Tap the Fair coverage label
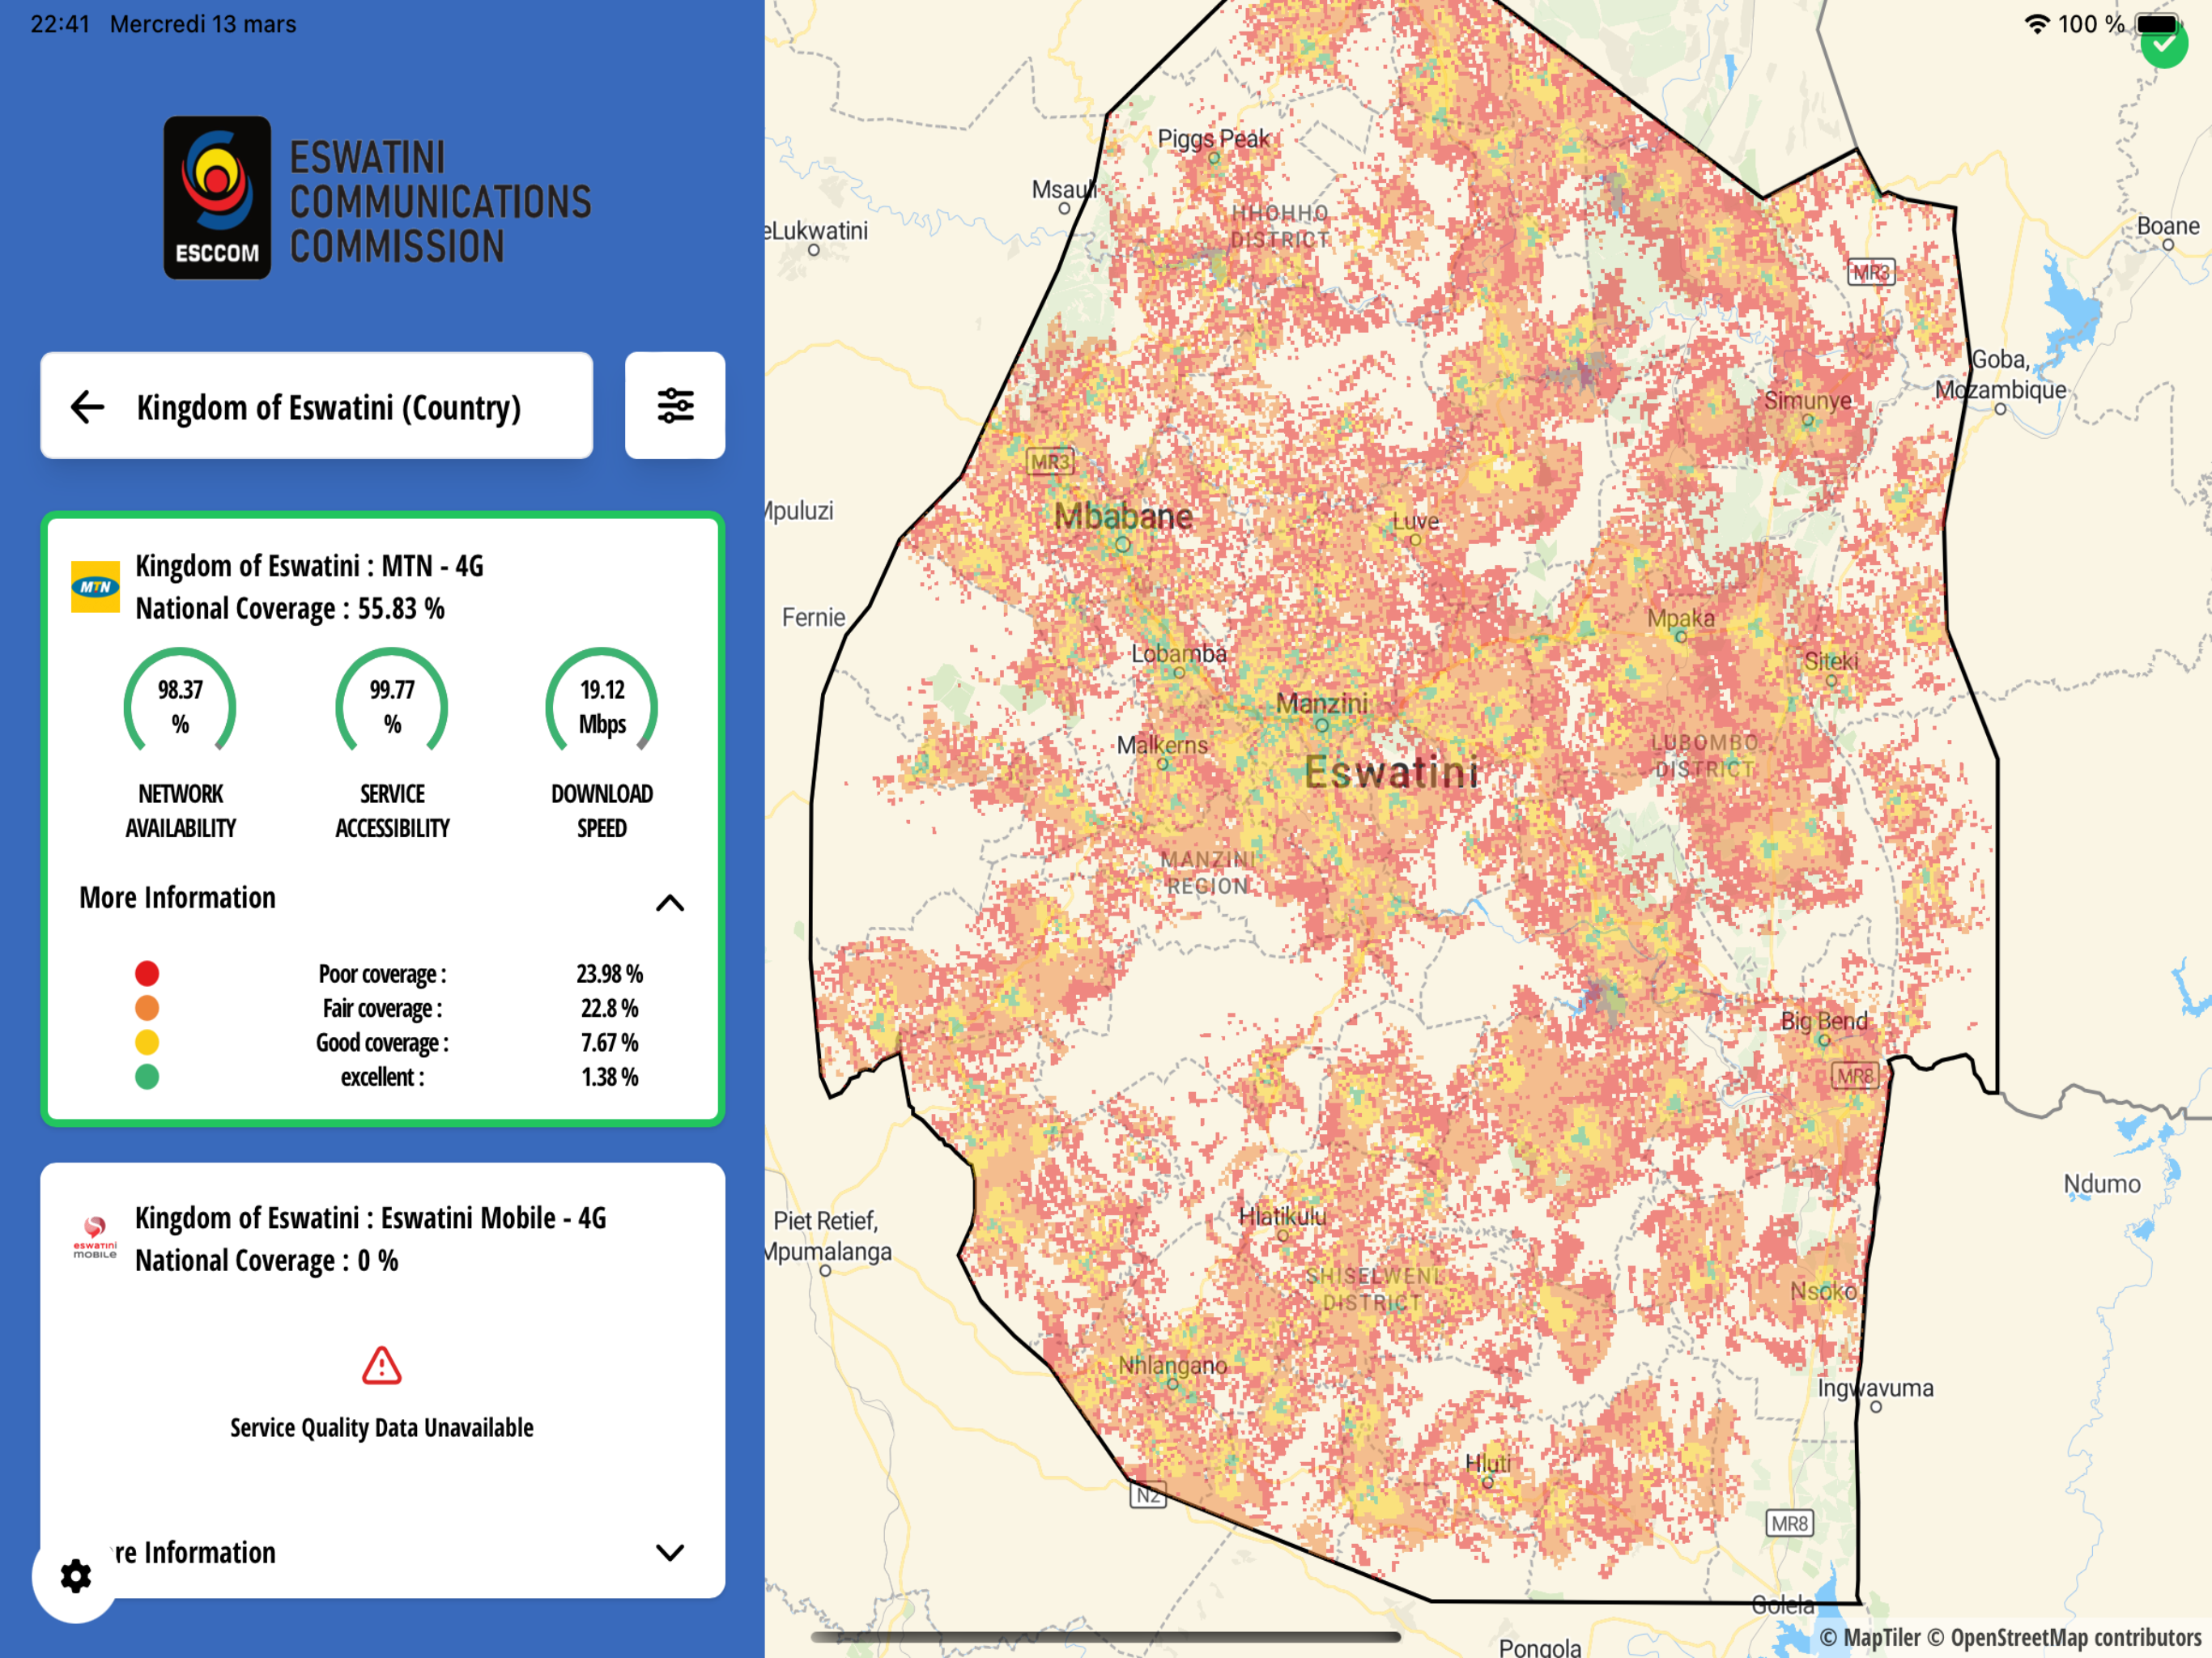 (x=382, y=1008)
